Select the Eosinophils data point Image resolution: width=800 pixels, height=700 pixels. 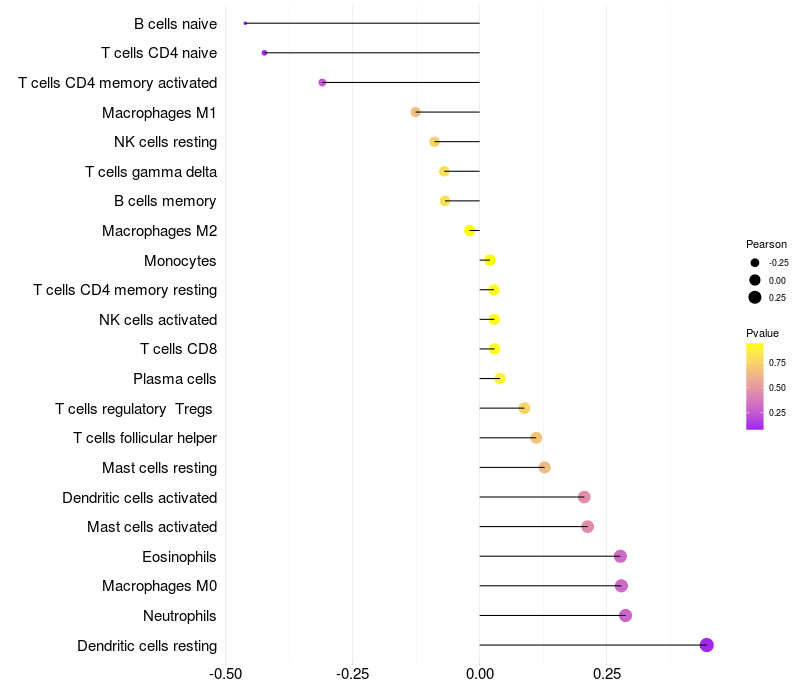(620, 556)
